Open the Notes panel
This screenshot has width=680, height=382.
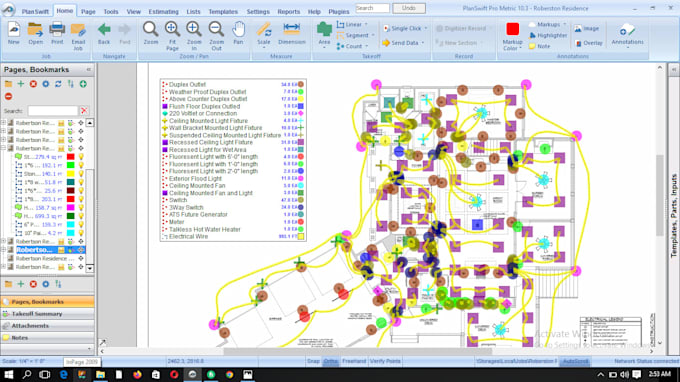coord(47,337)
